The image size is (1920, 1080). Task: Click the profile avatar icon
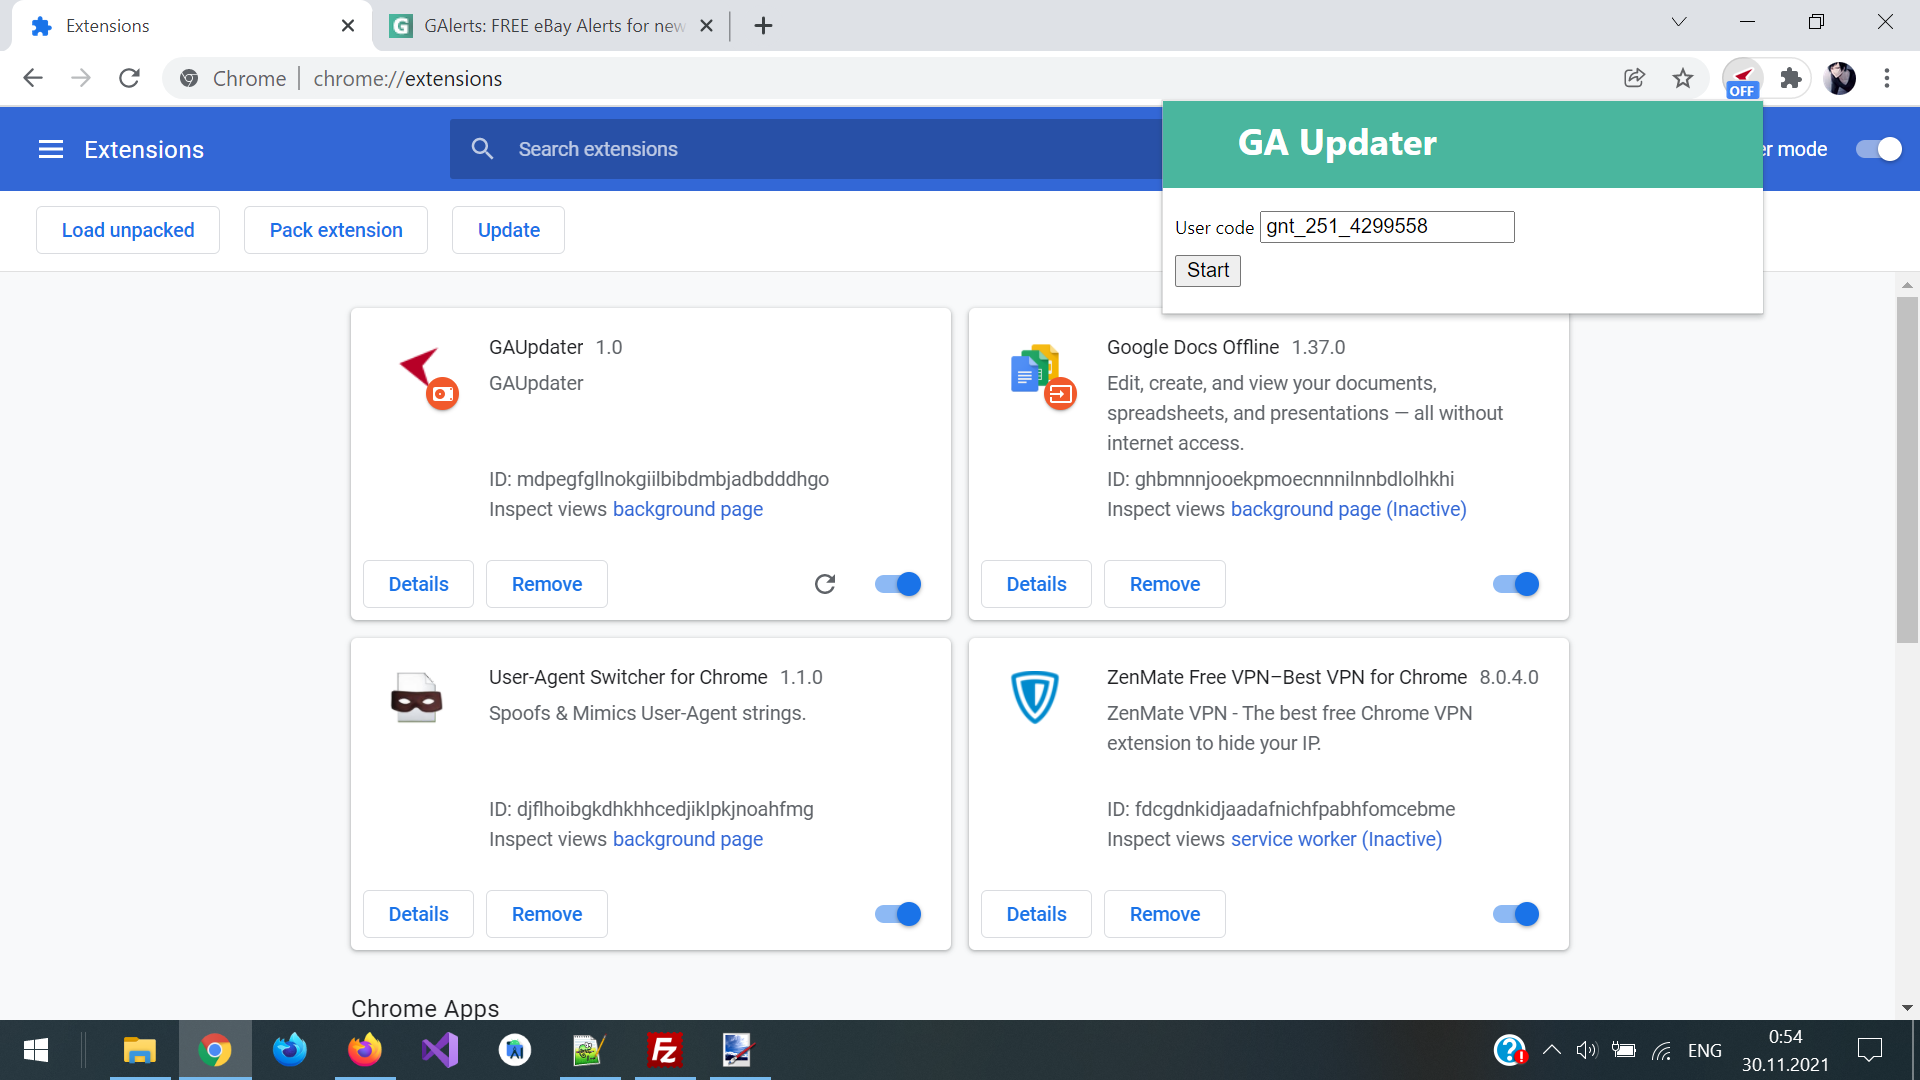click(x=1839, y=78)
